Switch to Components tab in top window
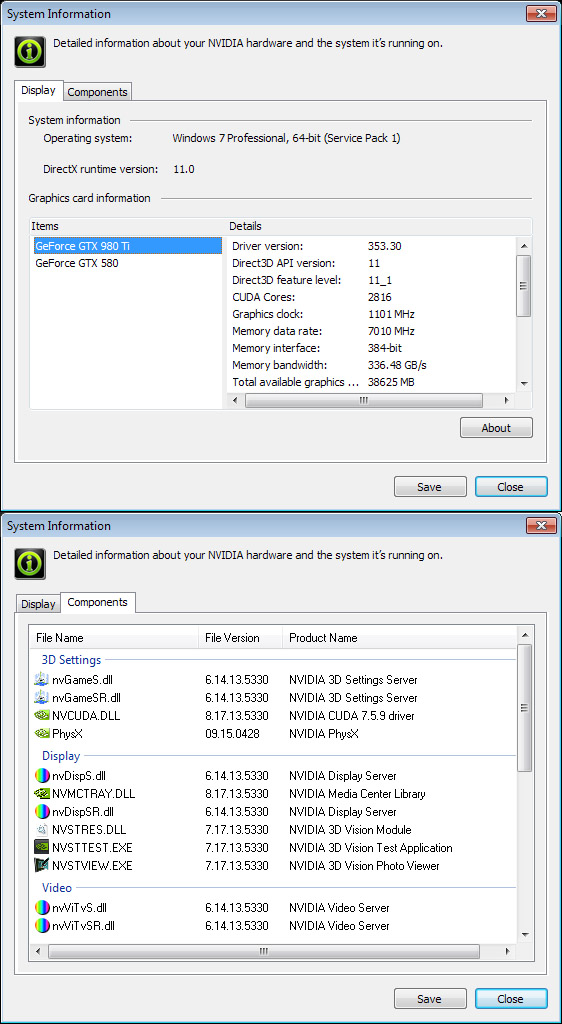The width and height of the screenshot is (562, 1024). coord(98,92)
